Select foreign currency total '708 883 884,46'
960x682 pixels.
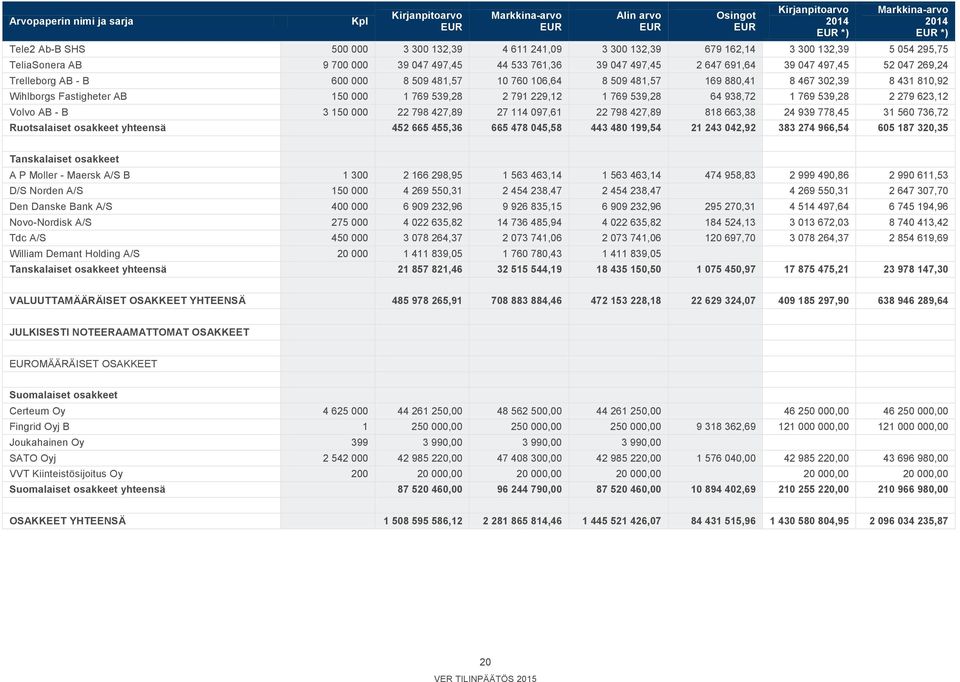tap(527, 301)
